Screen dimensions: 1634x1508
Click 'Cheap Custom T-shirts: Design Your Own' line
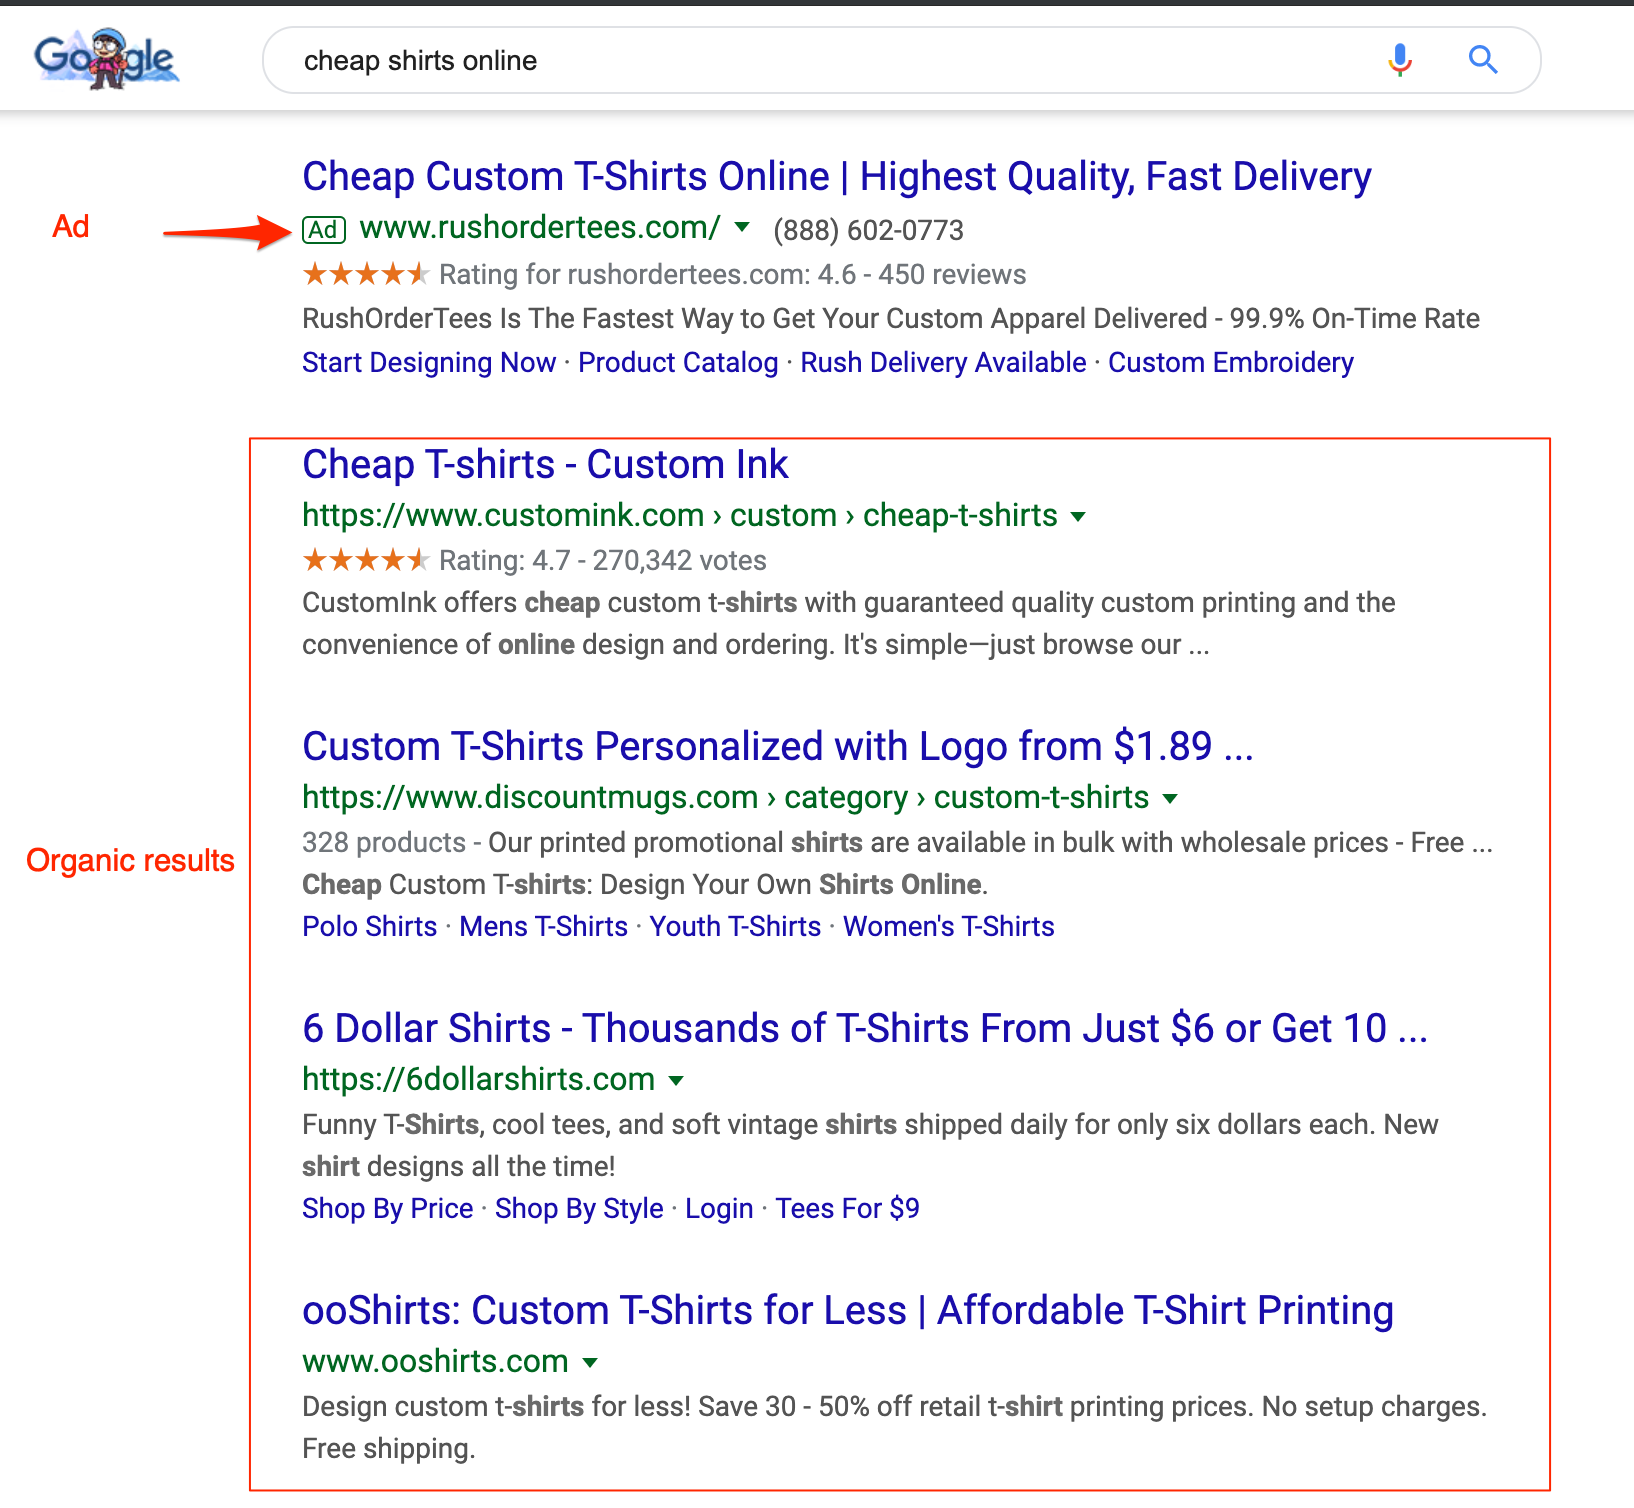click(x=645, y=884)
